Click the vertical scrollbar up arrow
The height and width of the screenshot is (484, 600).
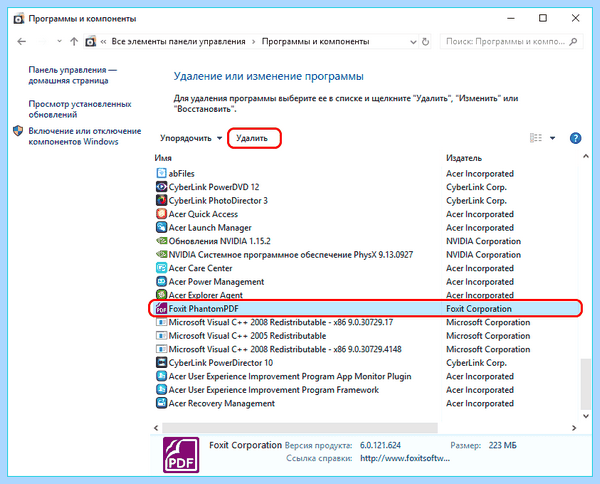585,156
